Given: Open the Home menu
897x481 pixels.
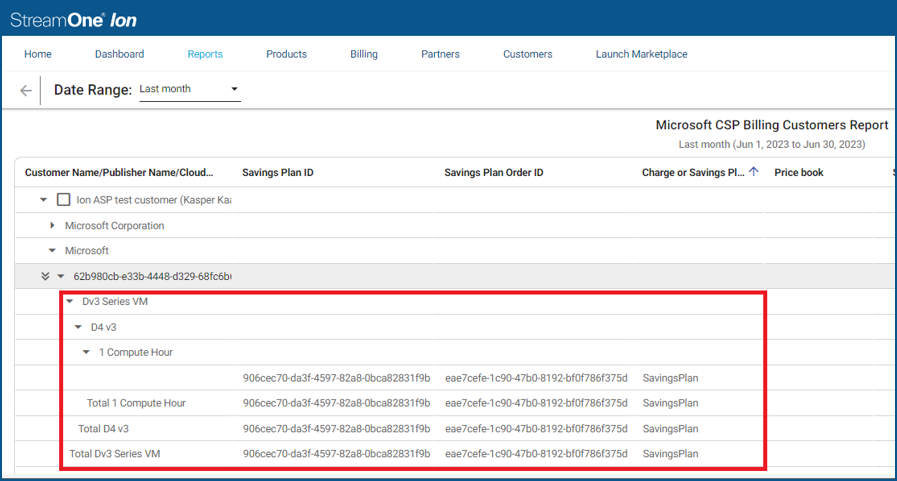Looking at the screenshot, I should click(x=38, y=54).
